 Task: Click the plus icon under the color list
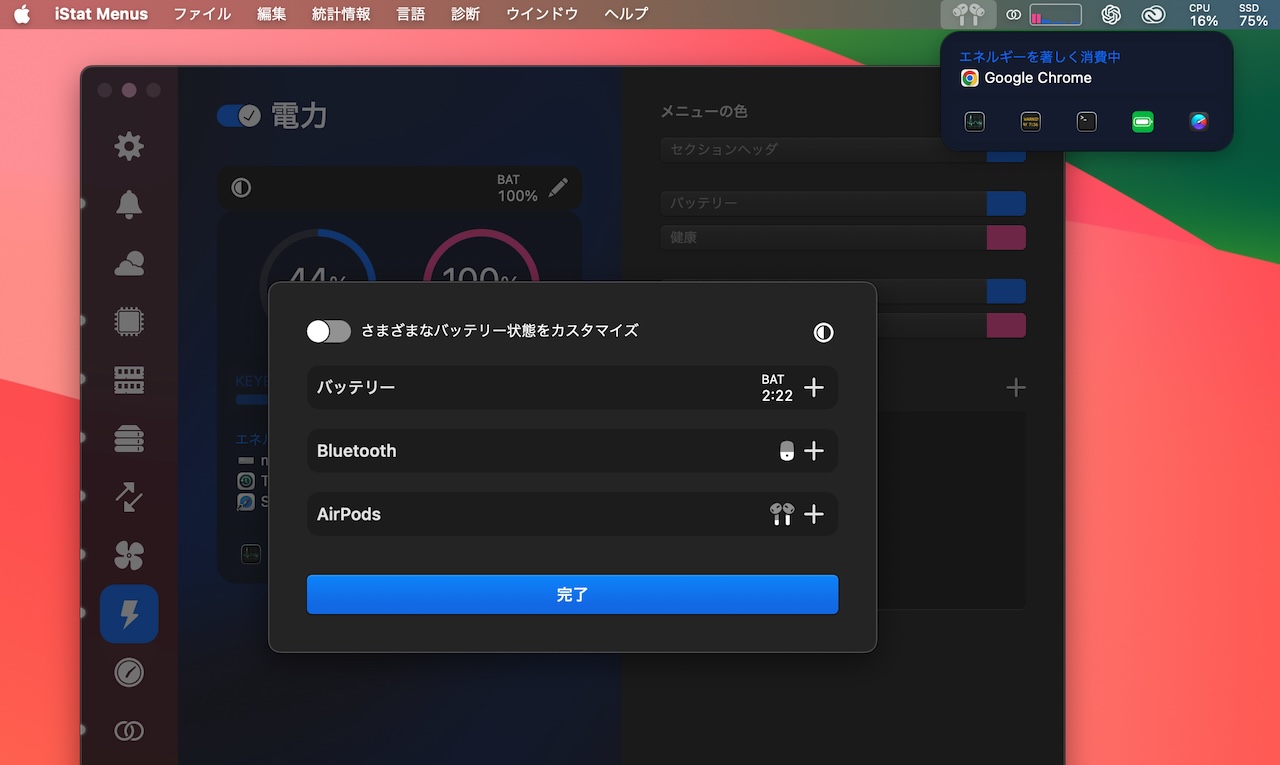click(x=1015, y=387)
